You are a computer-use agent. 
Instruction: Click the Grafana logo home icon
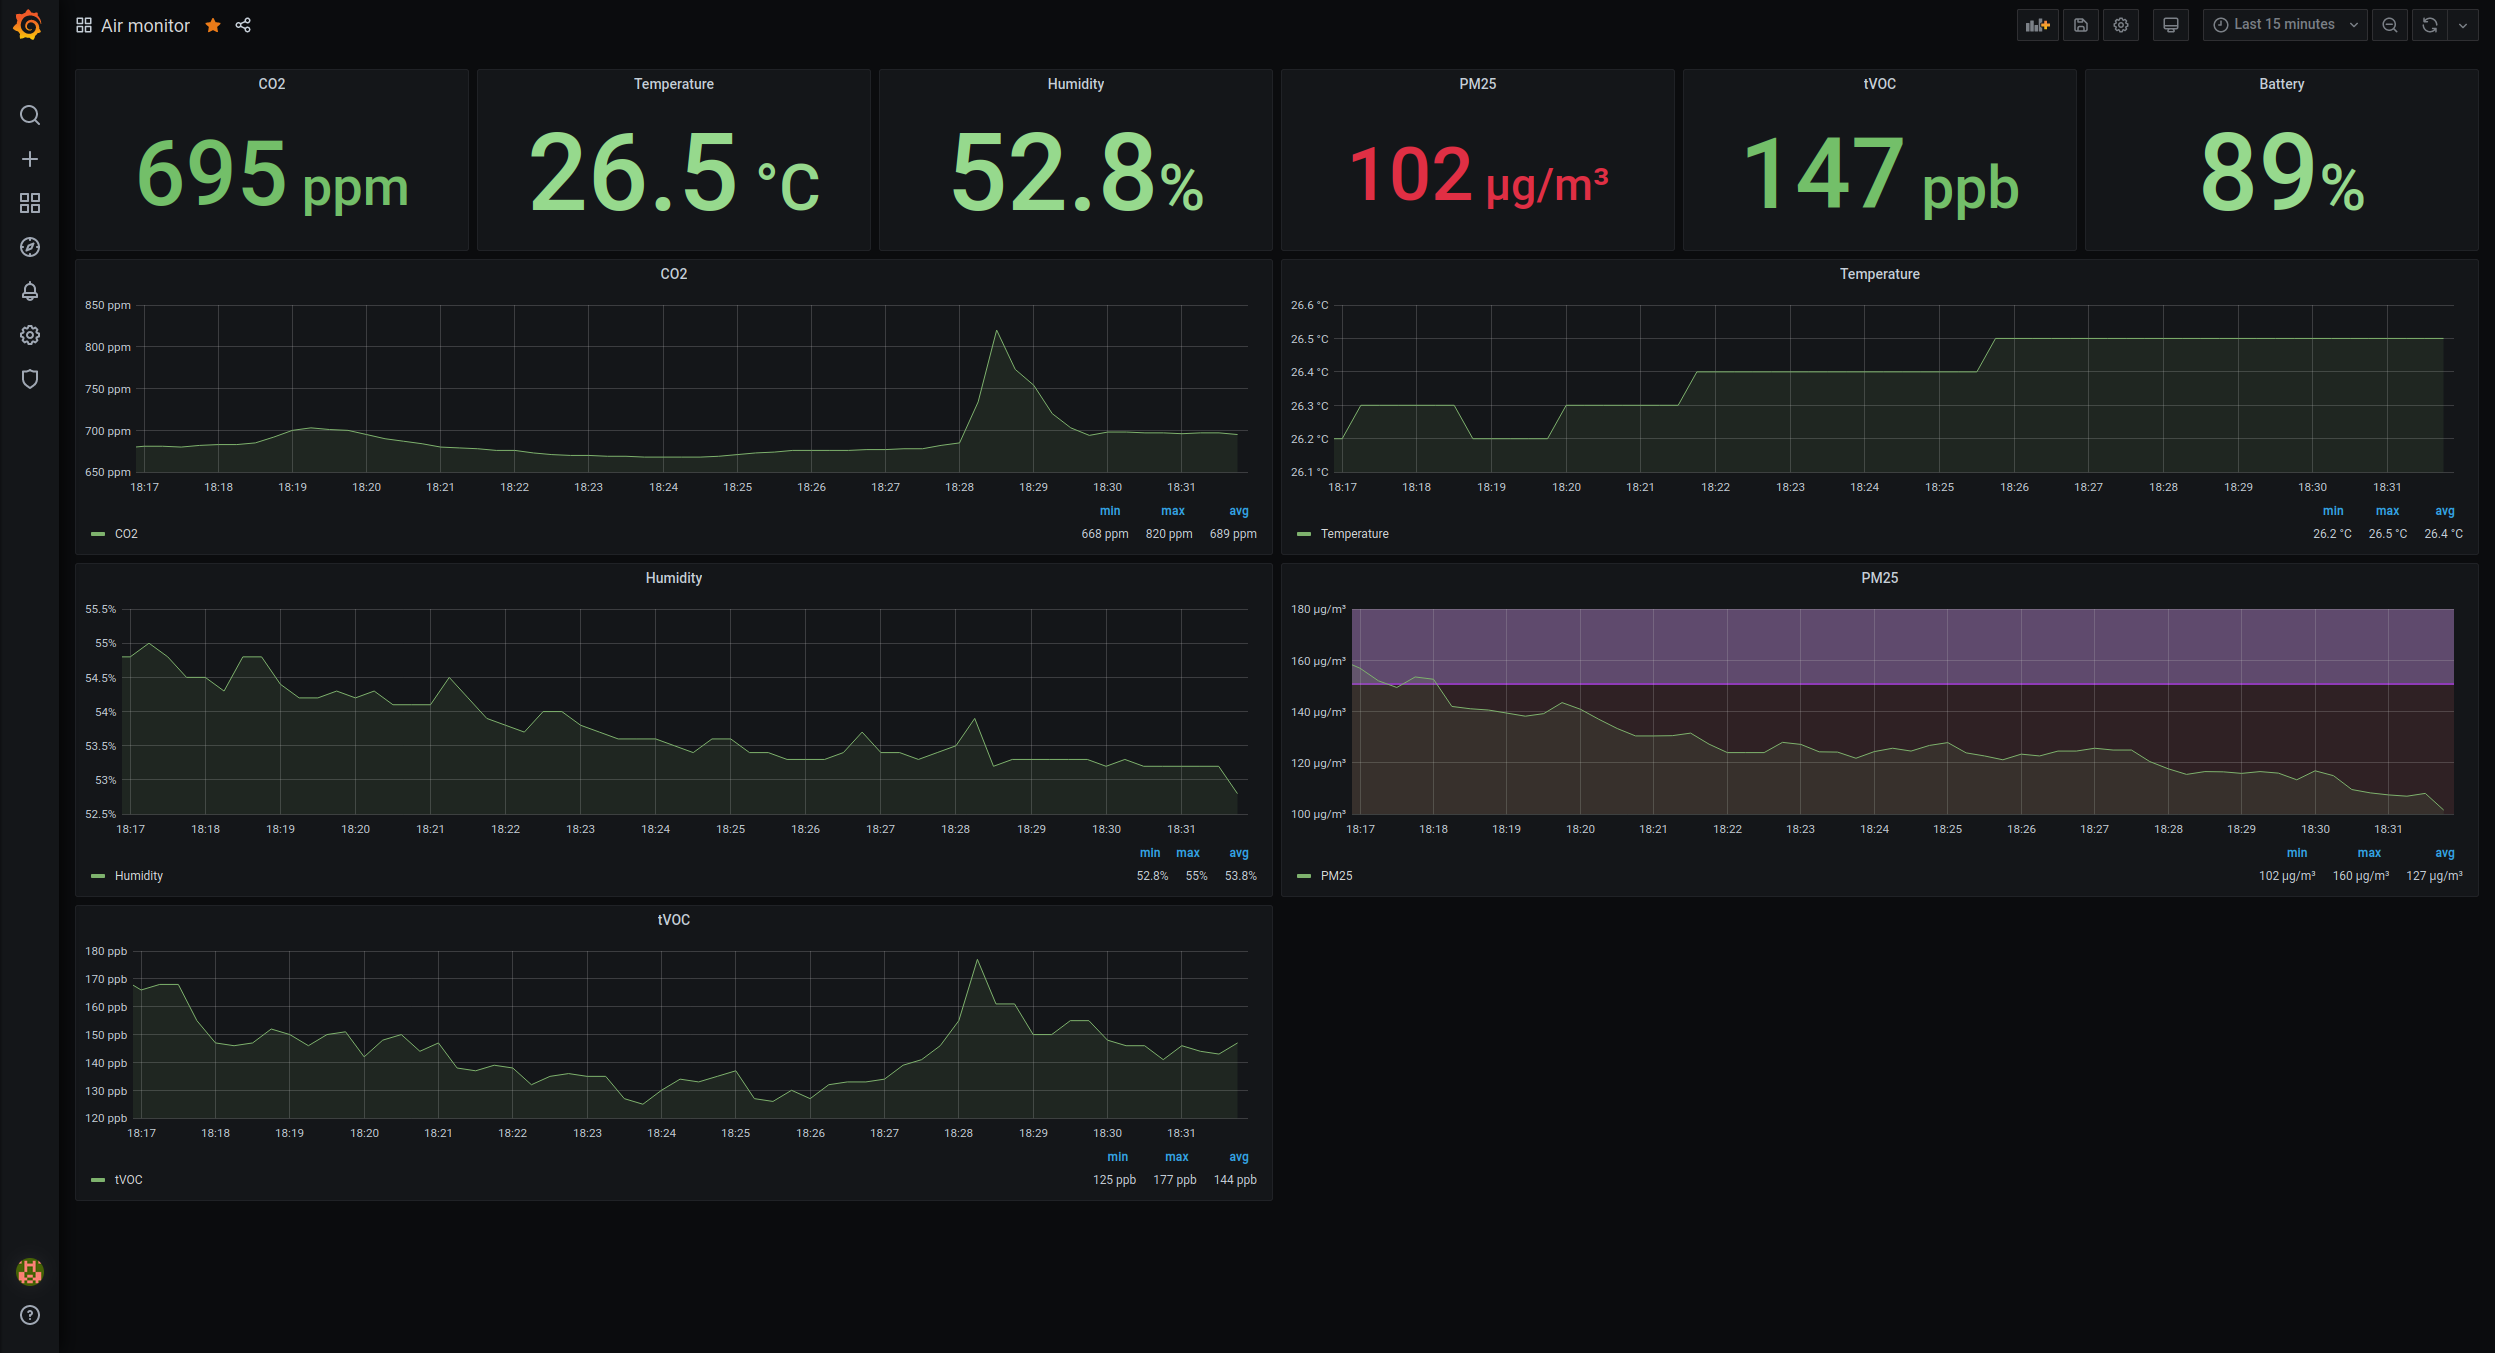[x=29, y=25]
